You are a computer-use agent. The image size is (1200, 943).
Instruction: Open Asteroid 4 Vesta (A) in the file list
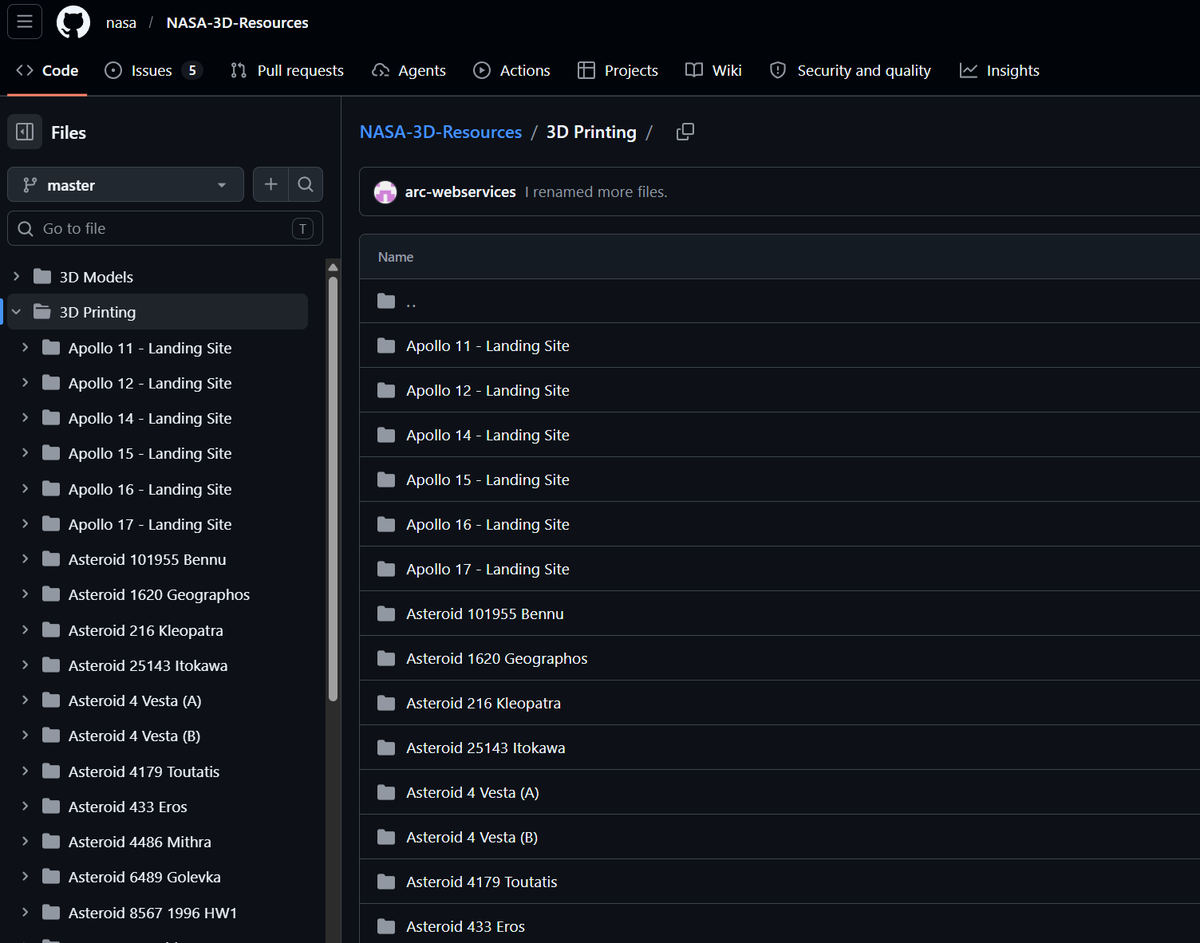point(472,793)
